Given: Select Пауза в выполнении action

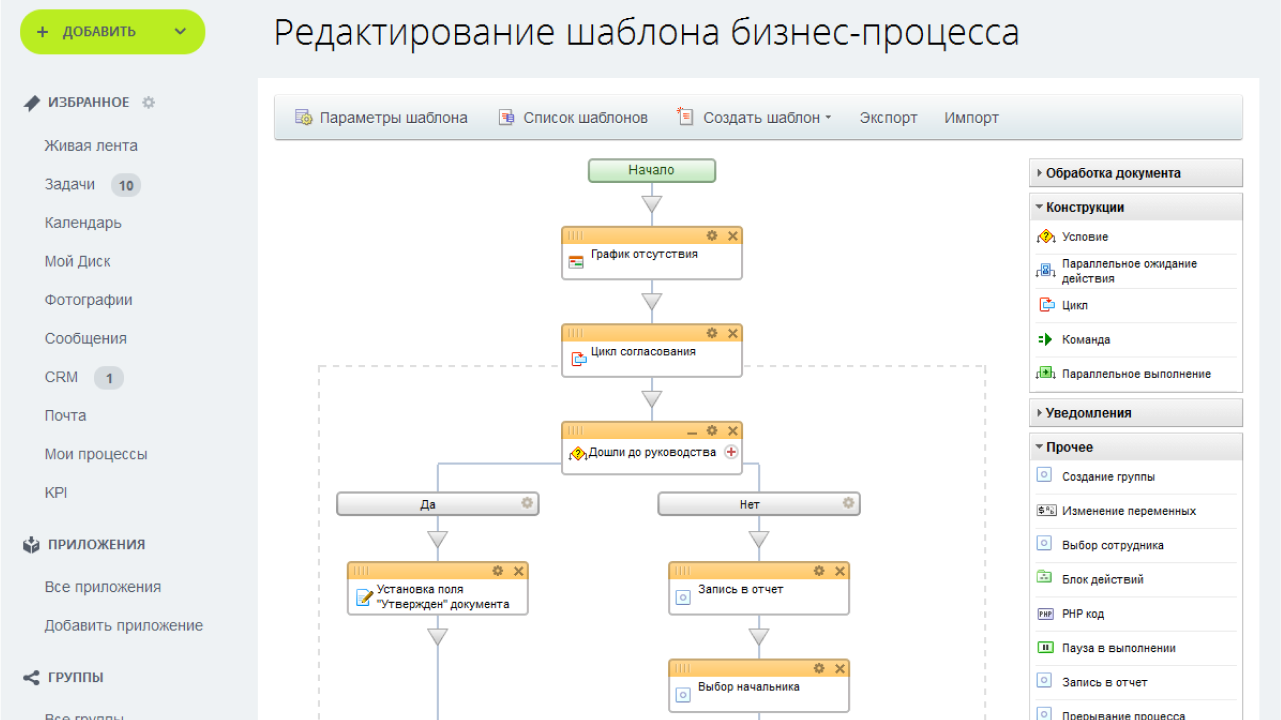Looking at the screenshot, I should pos(1118,648).
